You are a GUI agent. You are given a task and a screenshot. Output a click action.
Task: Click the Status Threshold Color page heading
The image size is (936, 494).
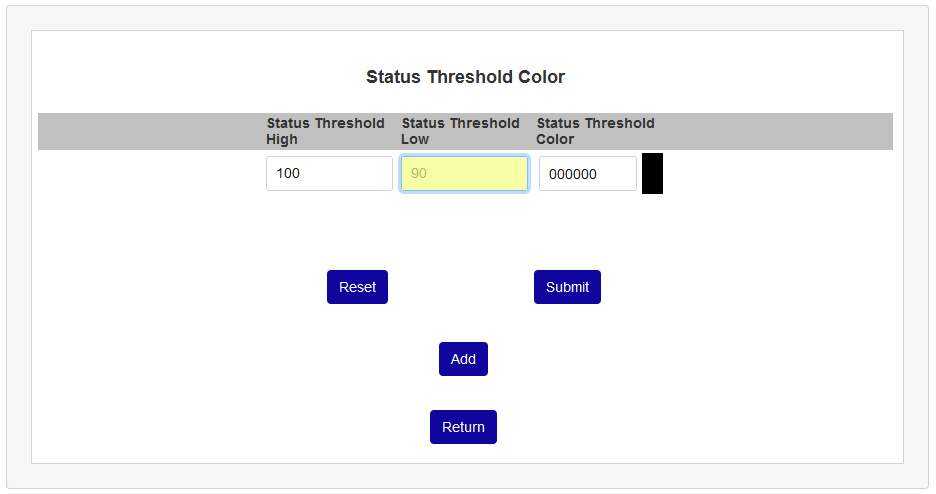pyautogui.click(x=465, y=77)
